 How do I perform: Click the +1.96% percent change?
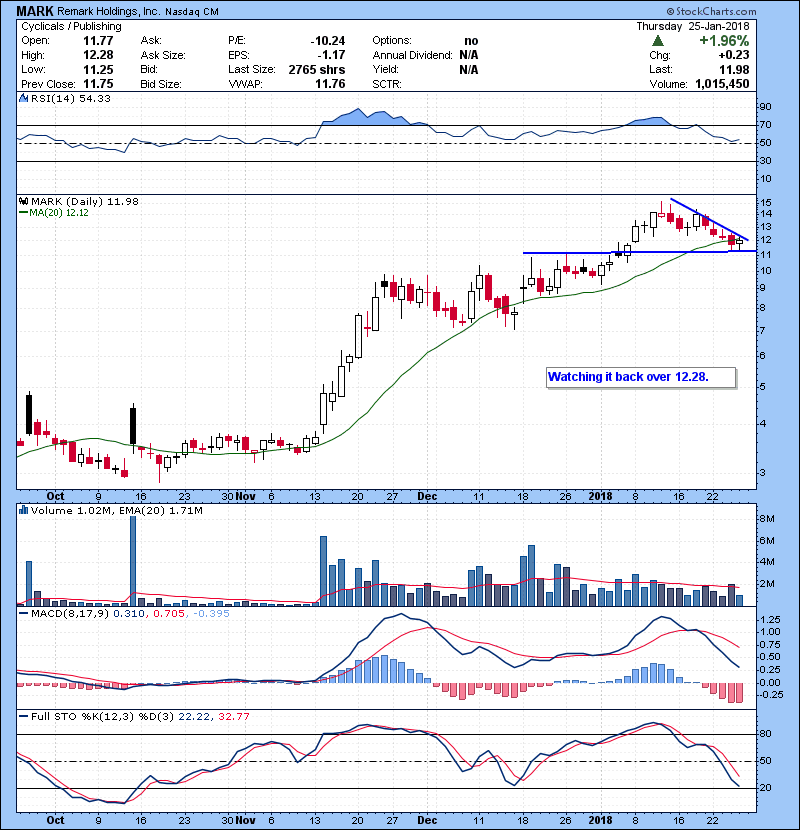(x=724, y=41)
